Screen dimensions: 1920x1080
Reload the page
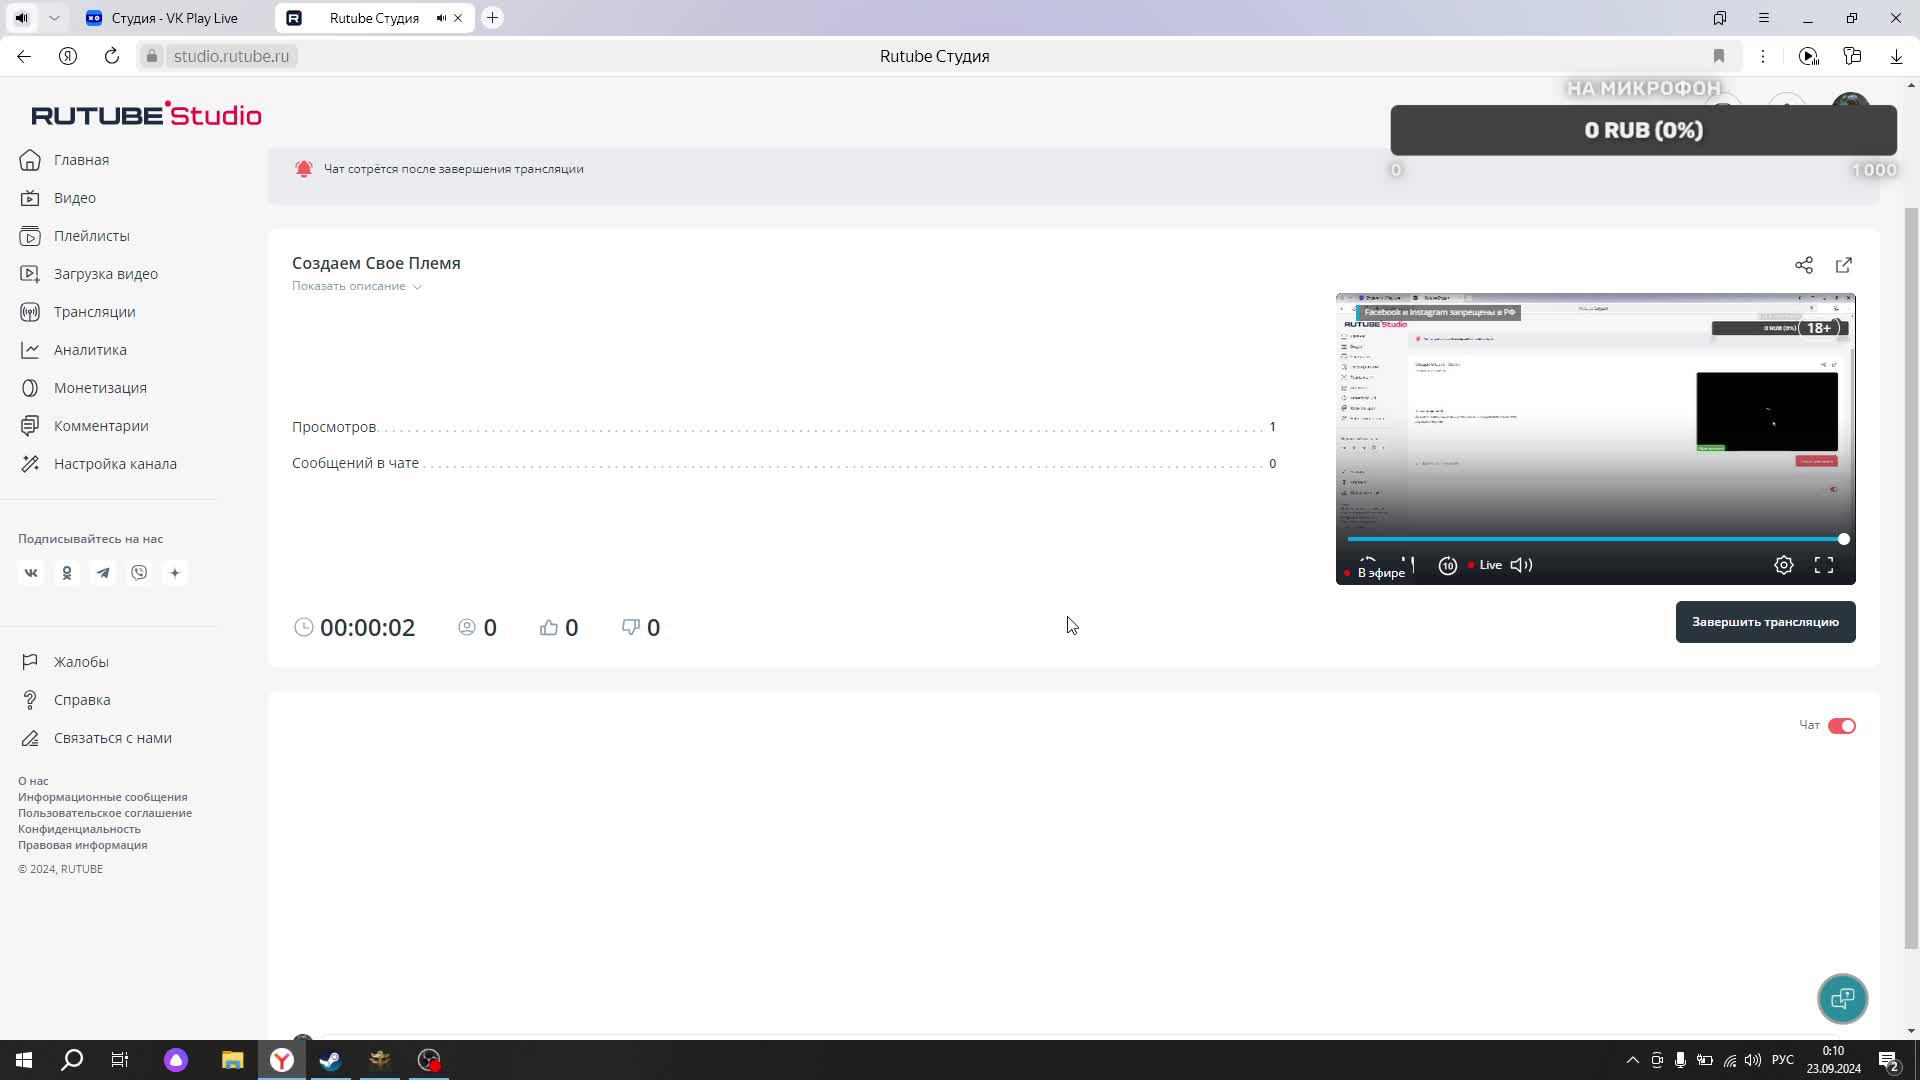click(x=112, y=56)
